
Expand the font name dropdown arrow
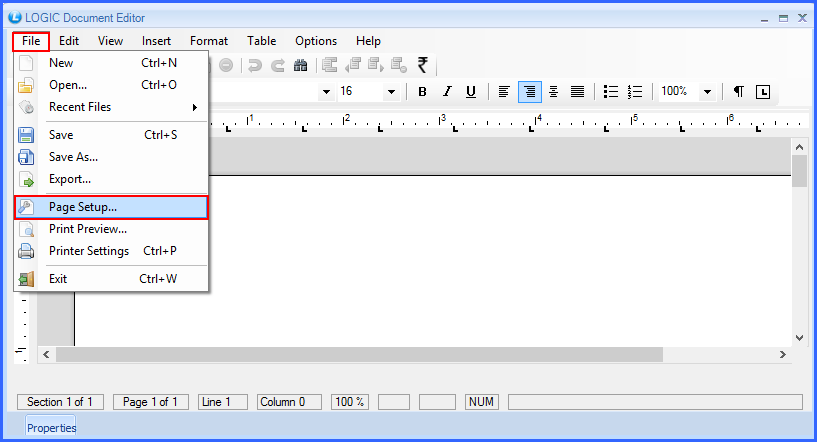coord(326,92)
